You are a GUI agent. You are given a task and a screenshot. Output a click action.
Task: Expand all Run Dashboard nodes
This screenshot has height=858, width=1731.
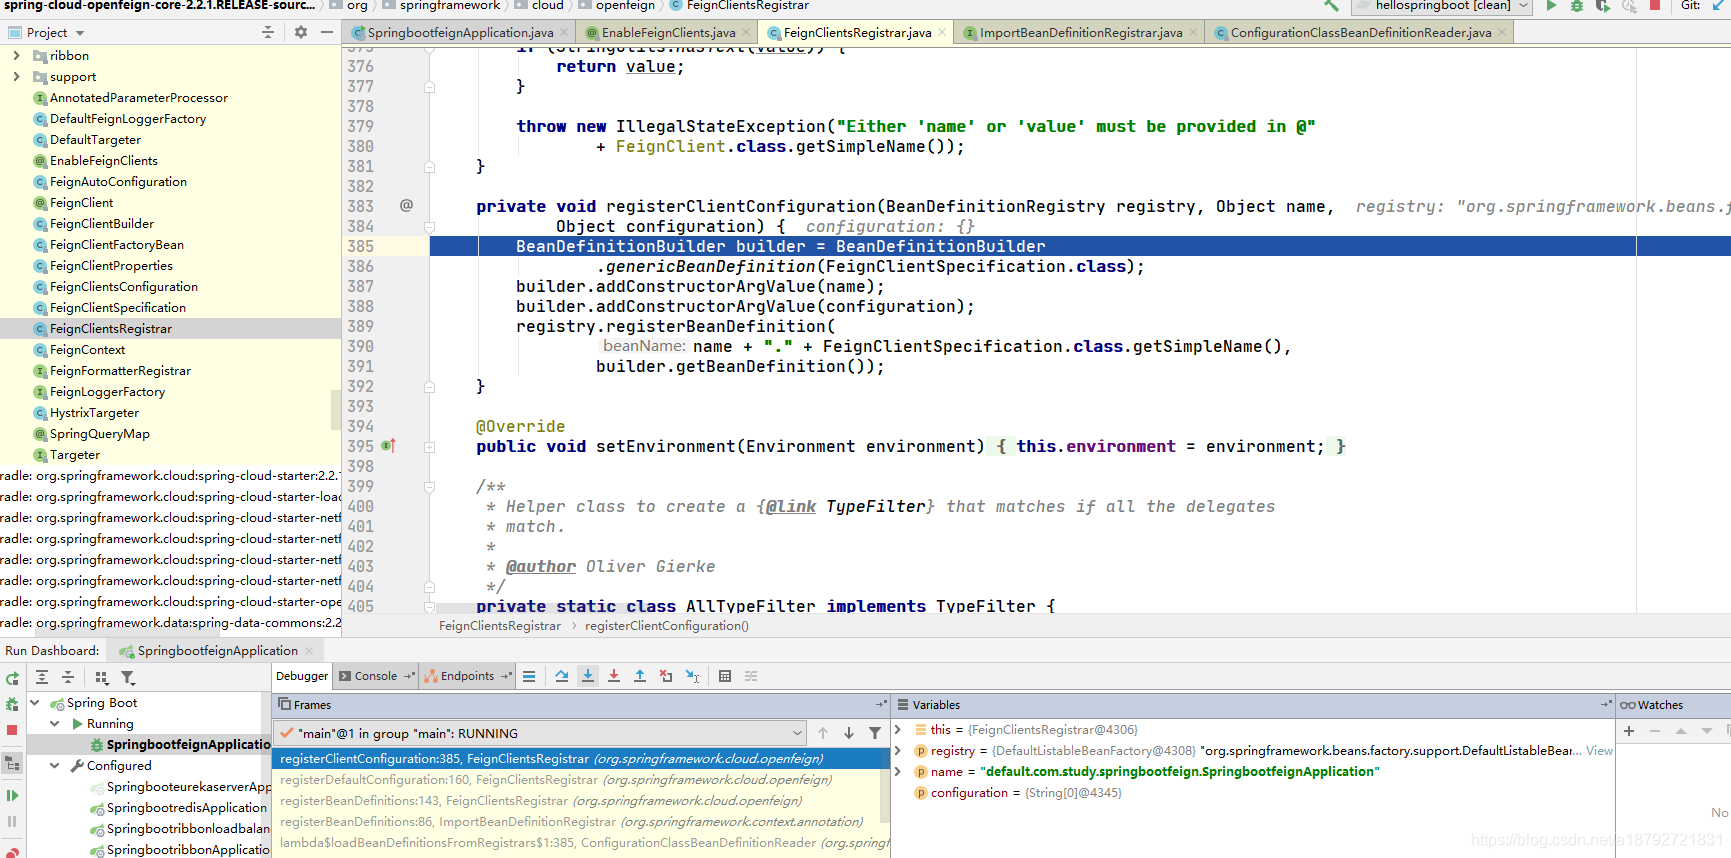click(x=42, y=678)
